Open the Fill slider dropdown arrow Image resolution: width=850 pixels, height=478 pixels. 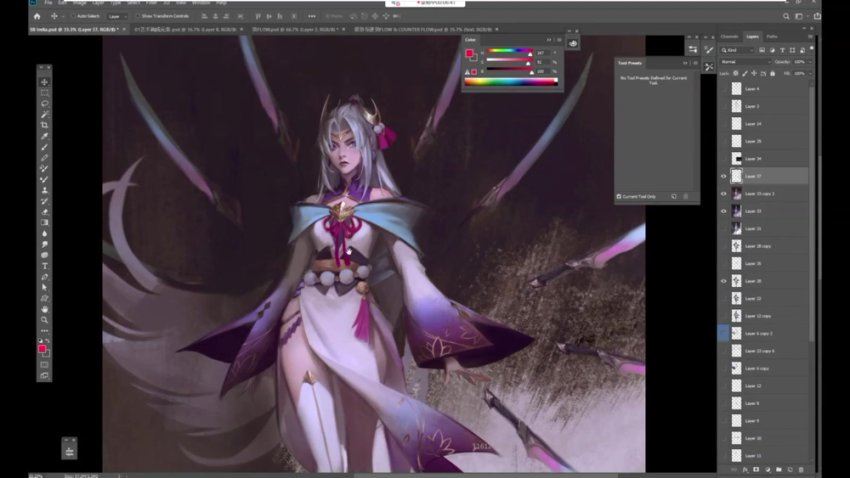pyautogui.click(x=810, y=73)
